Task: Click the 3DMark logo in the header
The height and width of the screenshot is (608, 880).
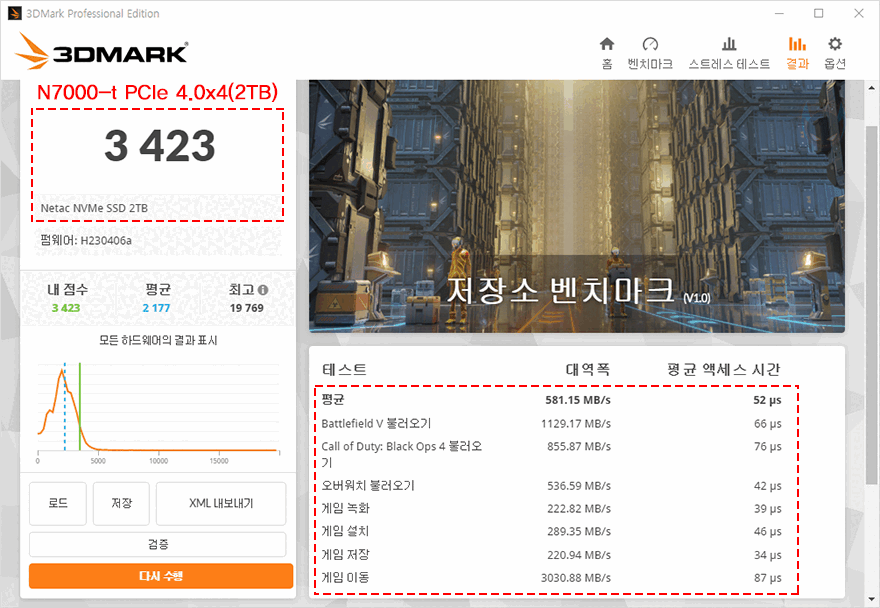Action: click(x=102, y=52)
